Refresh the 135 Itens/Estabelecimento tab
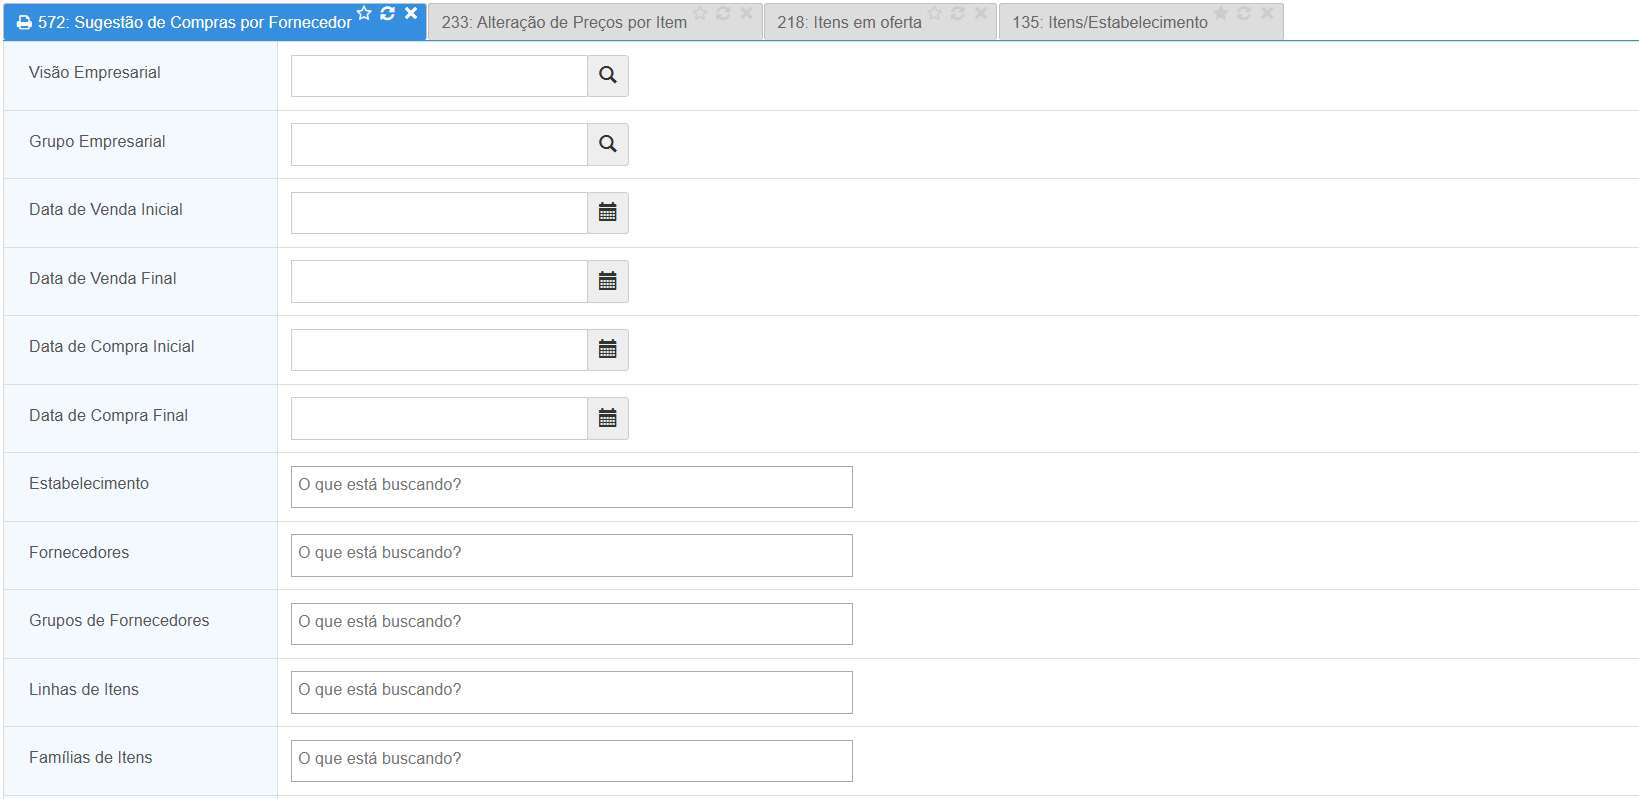 tap(1244, 13)
